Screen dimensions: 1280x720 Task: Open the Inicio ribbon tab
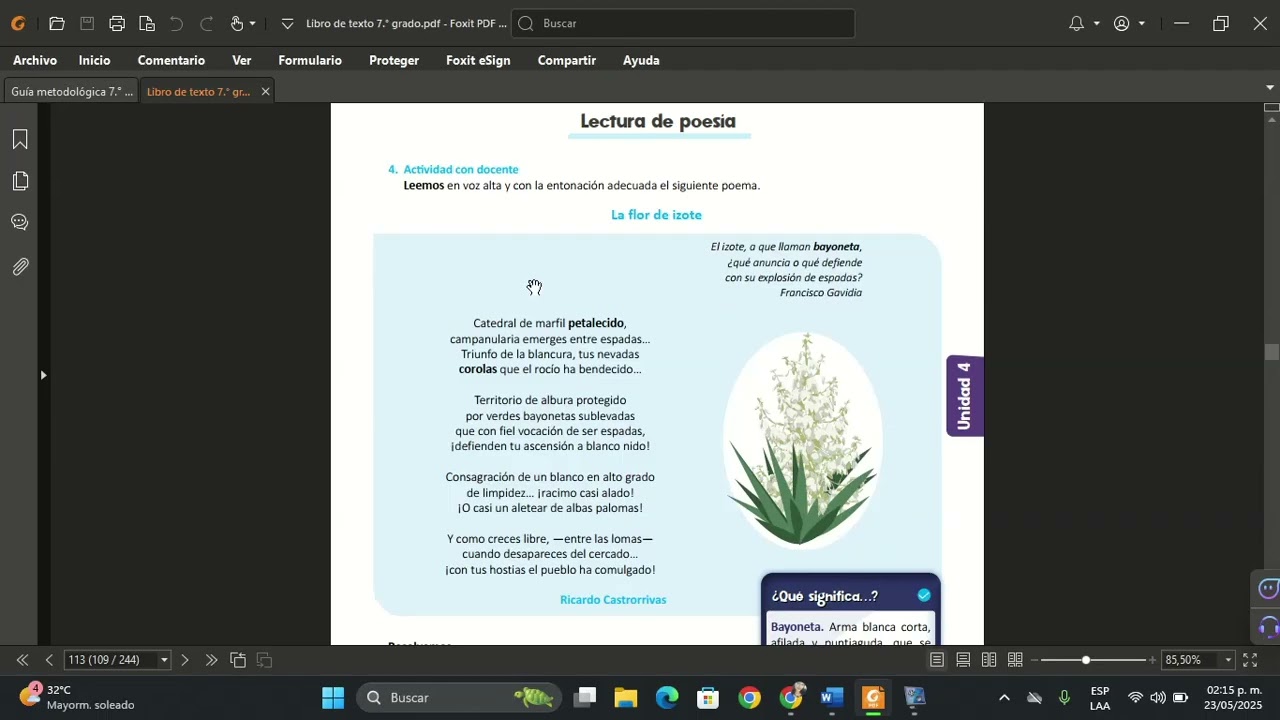(x=95, y=60)
